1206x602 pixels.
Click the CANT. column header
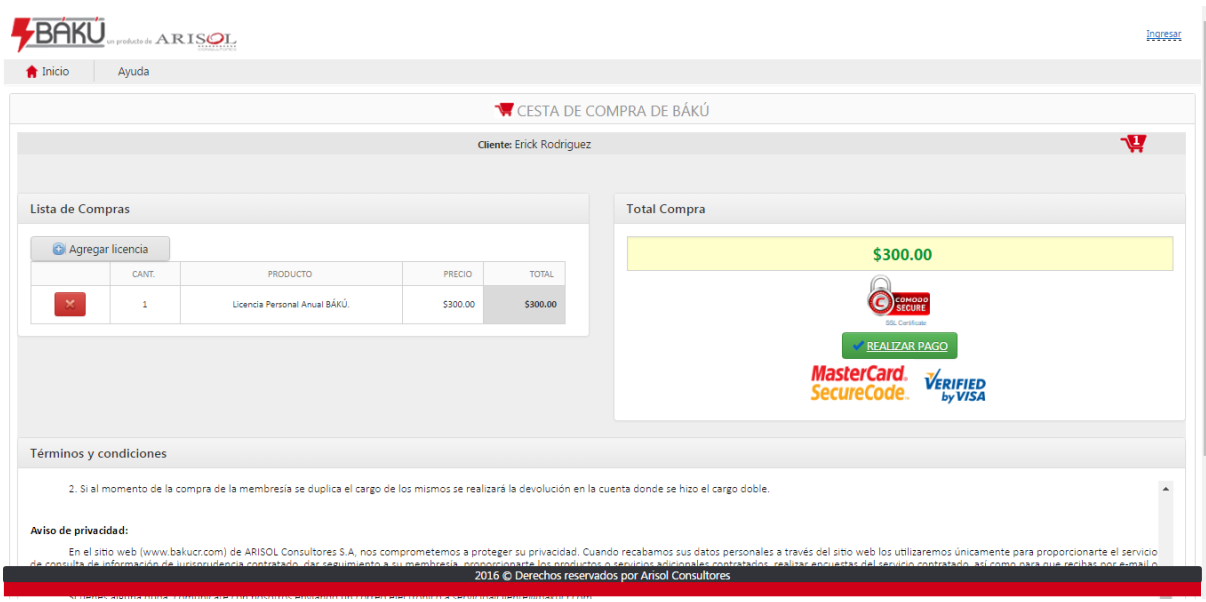(x=145, y=274)
